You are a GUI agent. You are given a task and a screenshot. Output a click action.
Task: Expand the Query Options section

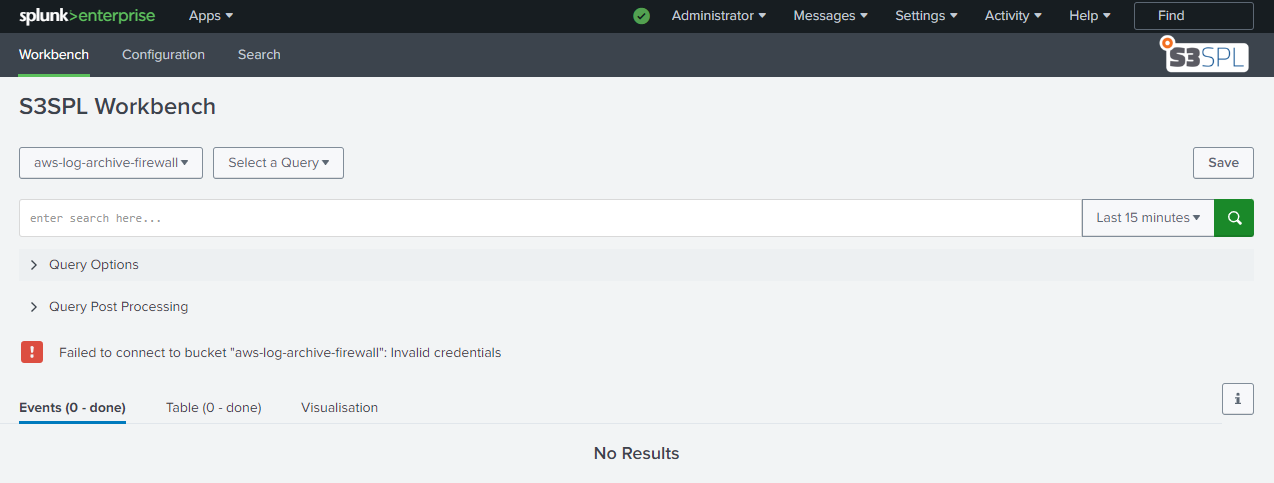93,265
